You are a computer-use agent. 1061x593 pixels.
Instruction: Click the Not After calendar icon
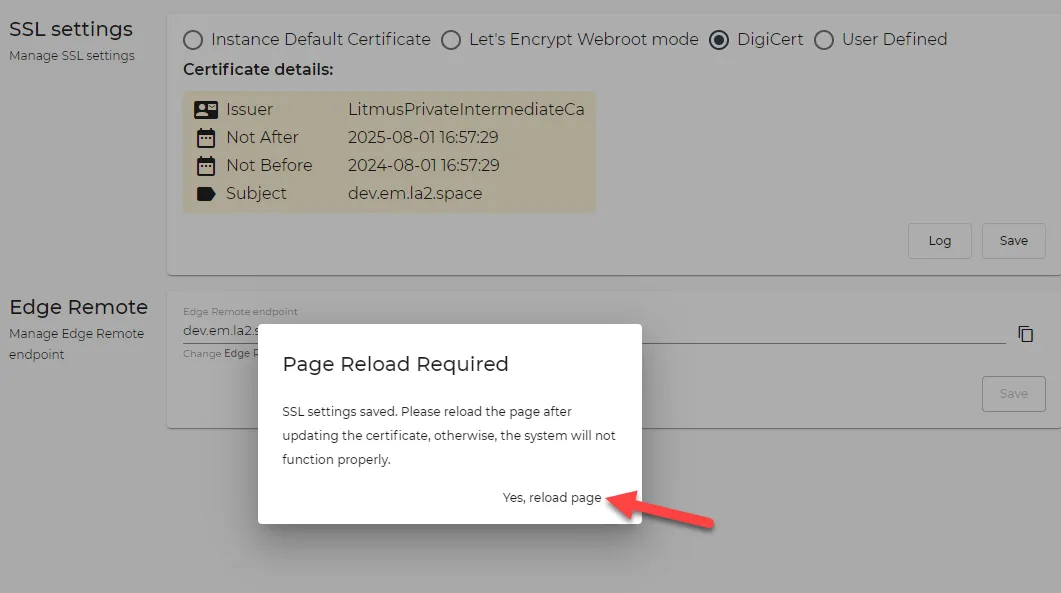(x=206, y=138)
